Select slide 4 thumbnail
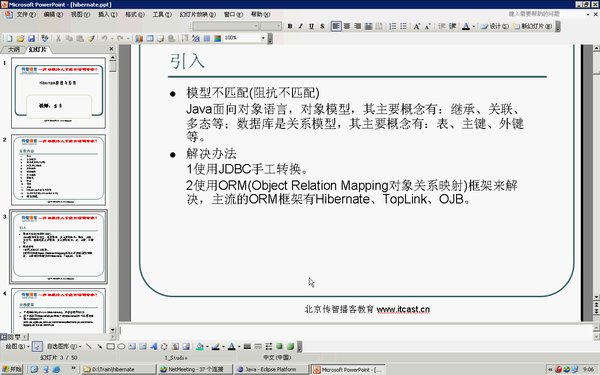Viewport: 600px width, 375px height. [58, 311]
